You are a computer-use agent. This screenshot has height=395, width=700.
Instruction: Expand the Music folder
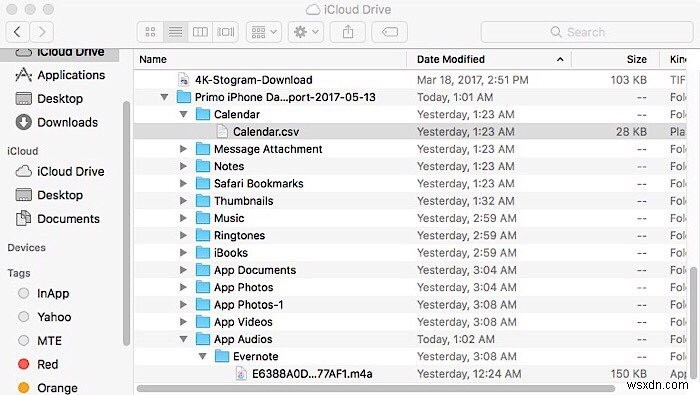click(183, 218)
